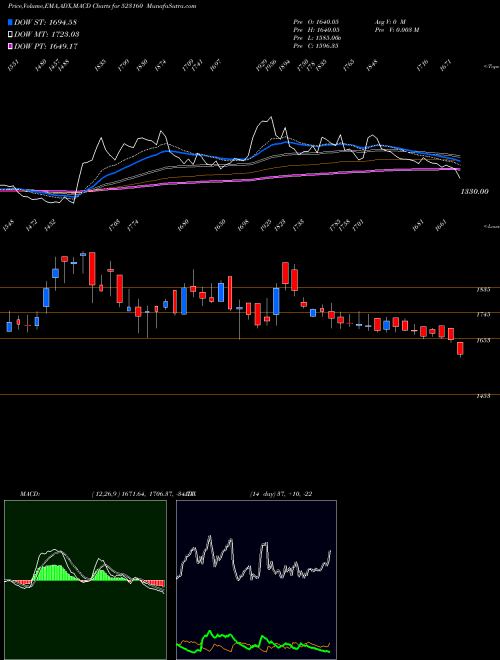500x660 pixels.
Task: Click the ADX '(14 day) 37, +10, -22' text
Action: pos(281,494)
